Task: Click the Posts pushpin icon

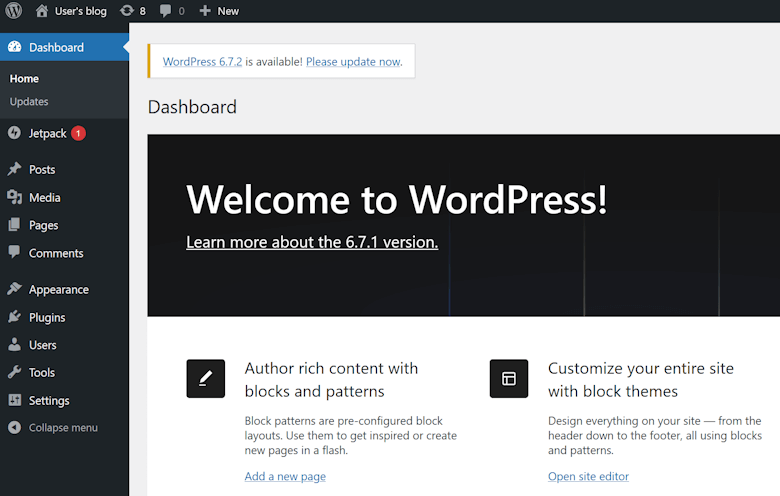Action: 14,169
